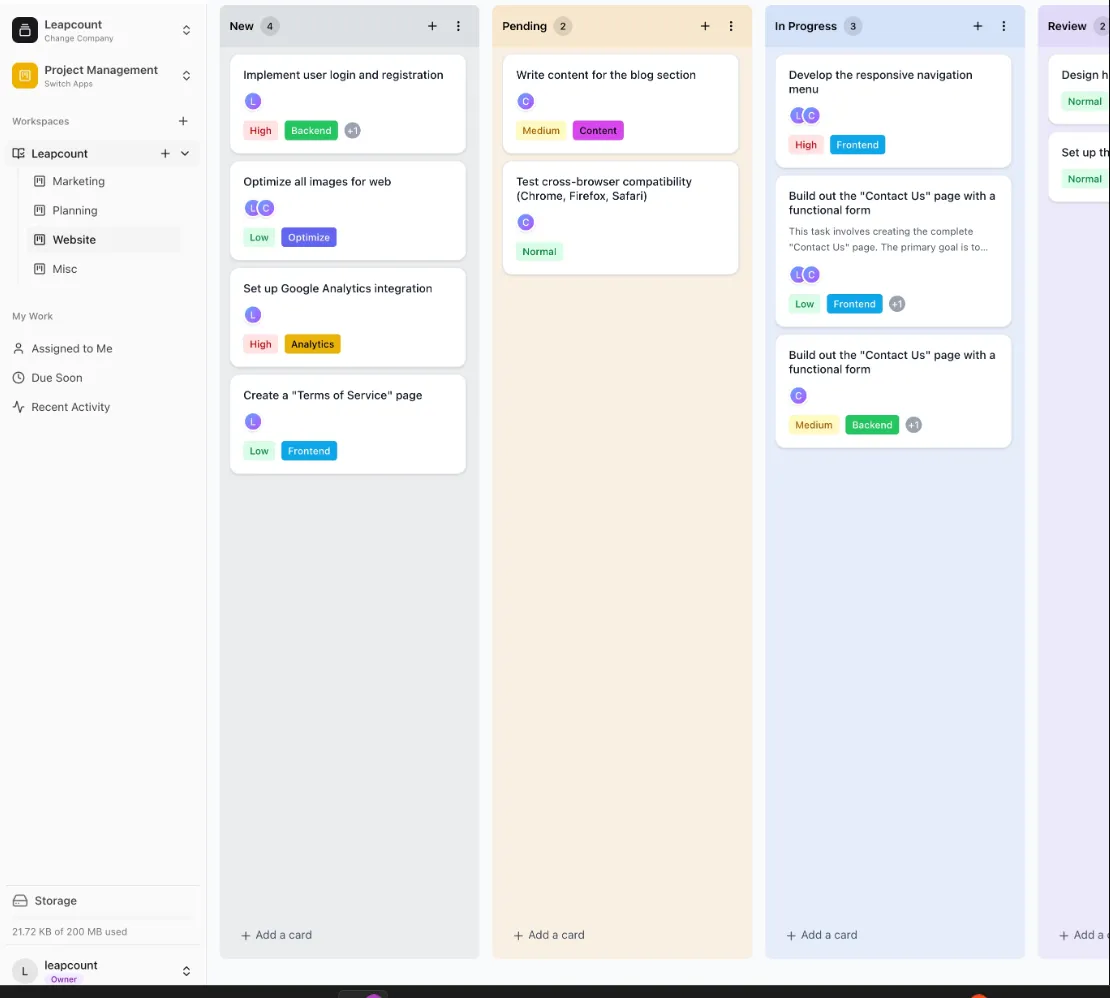Go to Assigned to Me
The image size is (1110, 998).
click(71, 349)
